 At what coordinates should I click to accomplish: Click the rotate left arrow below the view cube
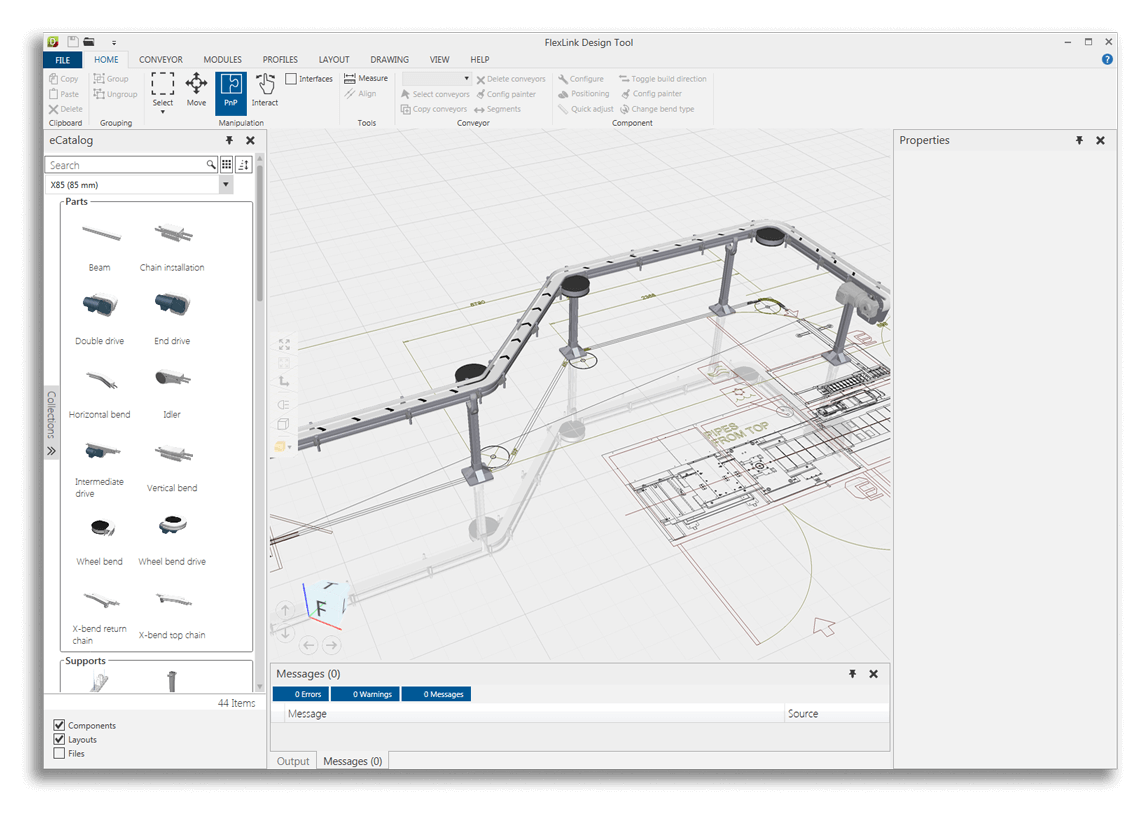[309, 645]
